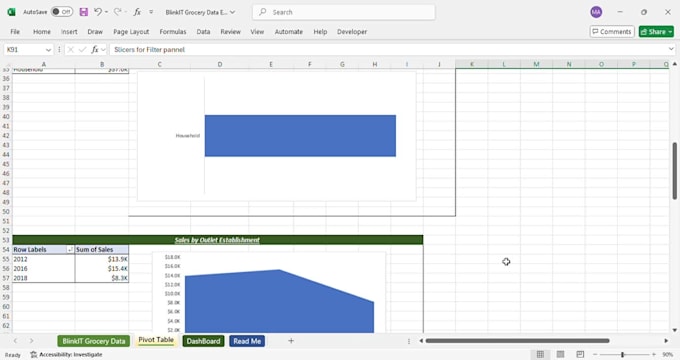Click the horizontal scrollbar thumb
The width and height of the screenshot is (680, 360).
[x=517, y=341]
